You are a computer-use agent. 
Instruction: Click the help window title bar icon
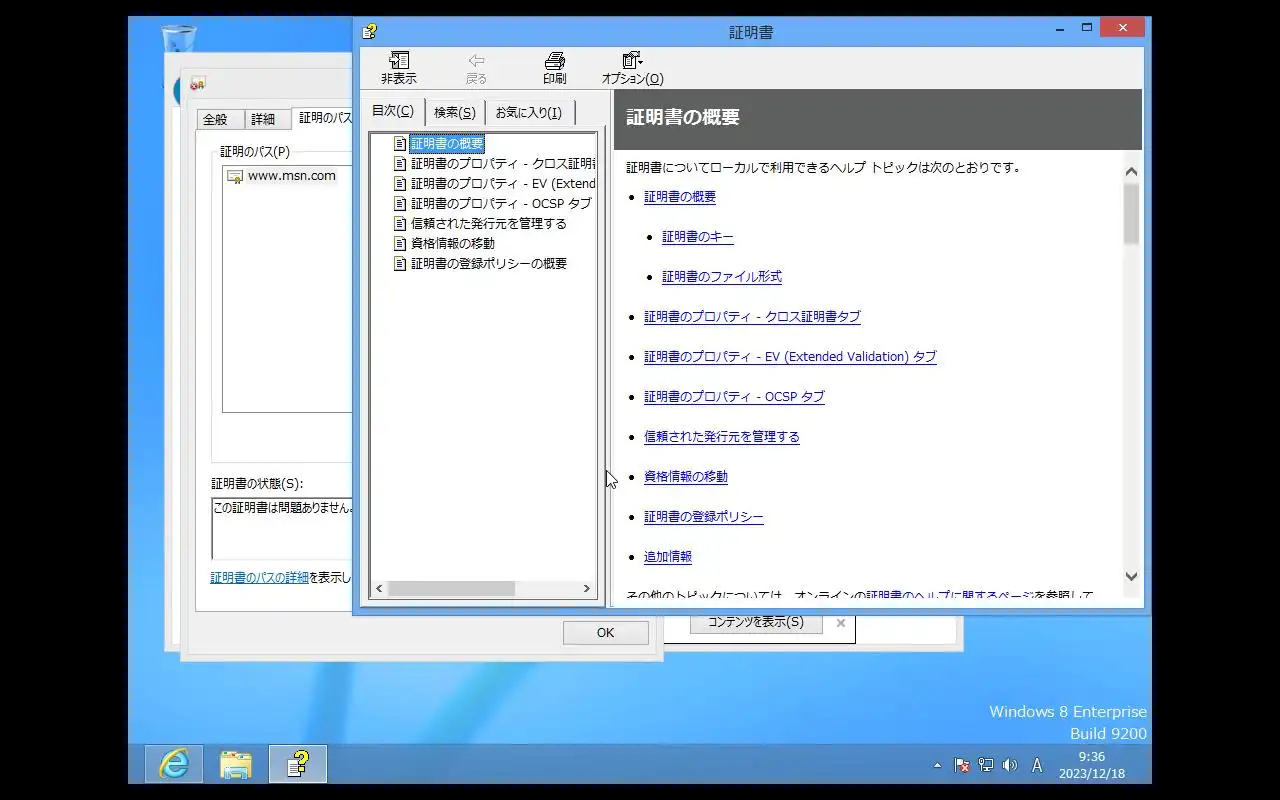(370, 31)
